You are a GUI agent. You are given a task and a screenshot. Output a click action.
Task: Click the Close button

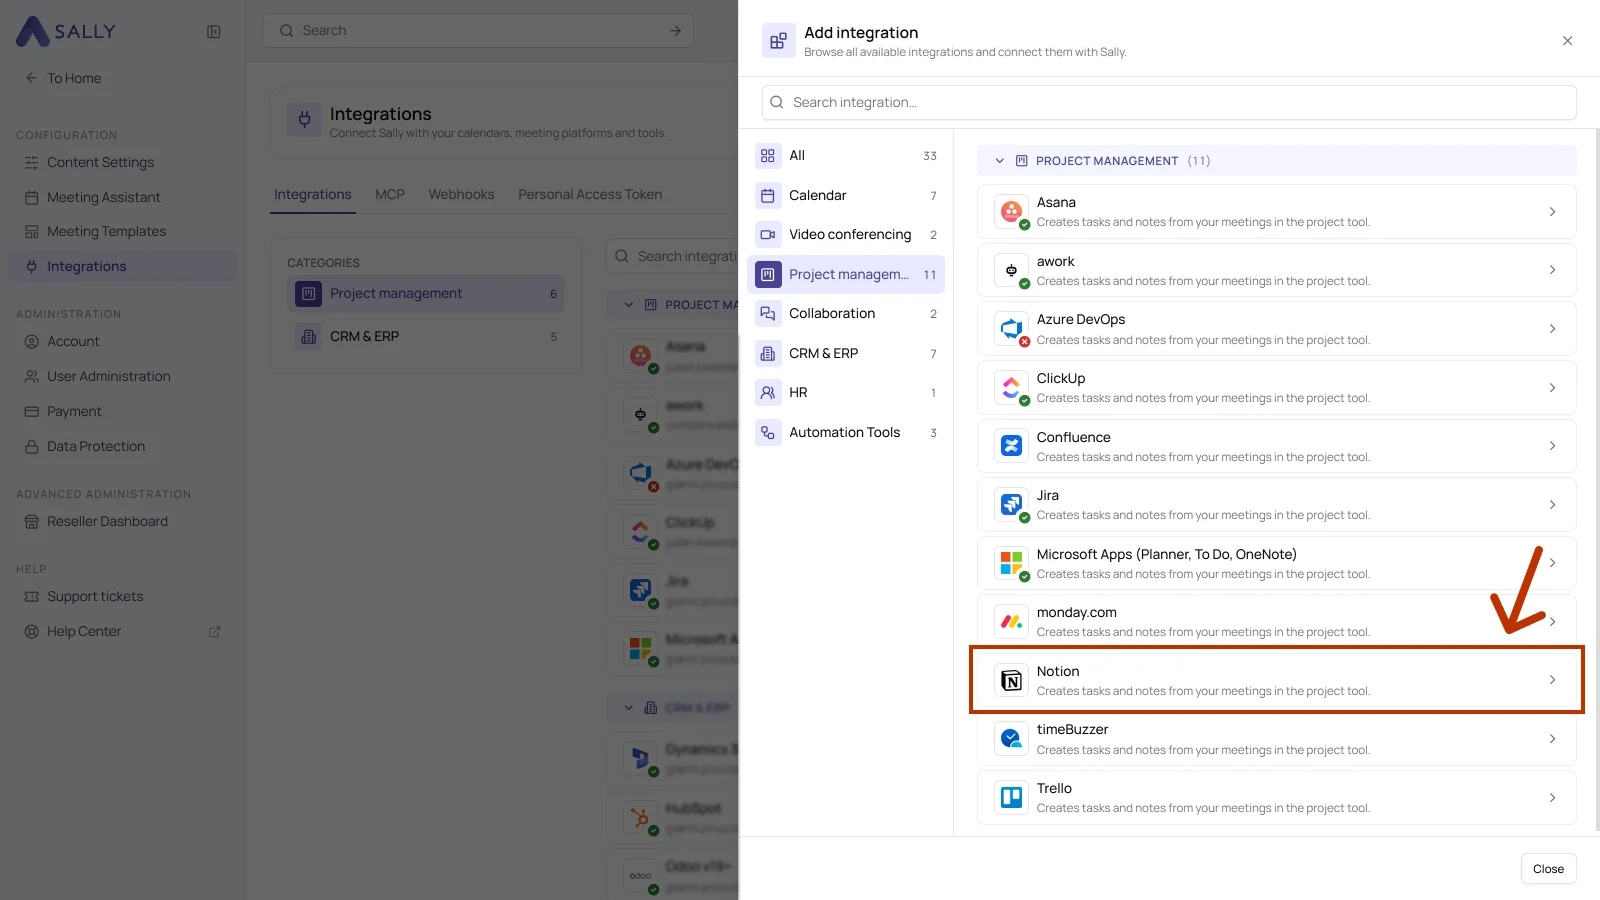pyautogui.click(x=1548, y=869)
